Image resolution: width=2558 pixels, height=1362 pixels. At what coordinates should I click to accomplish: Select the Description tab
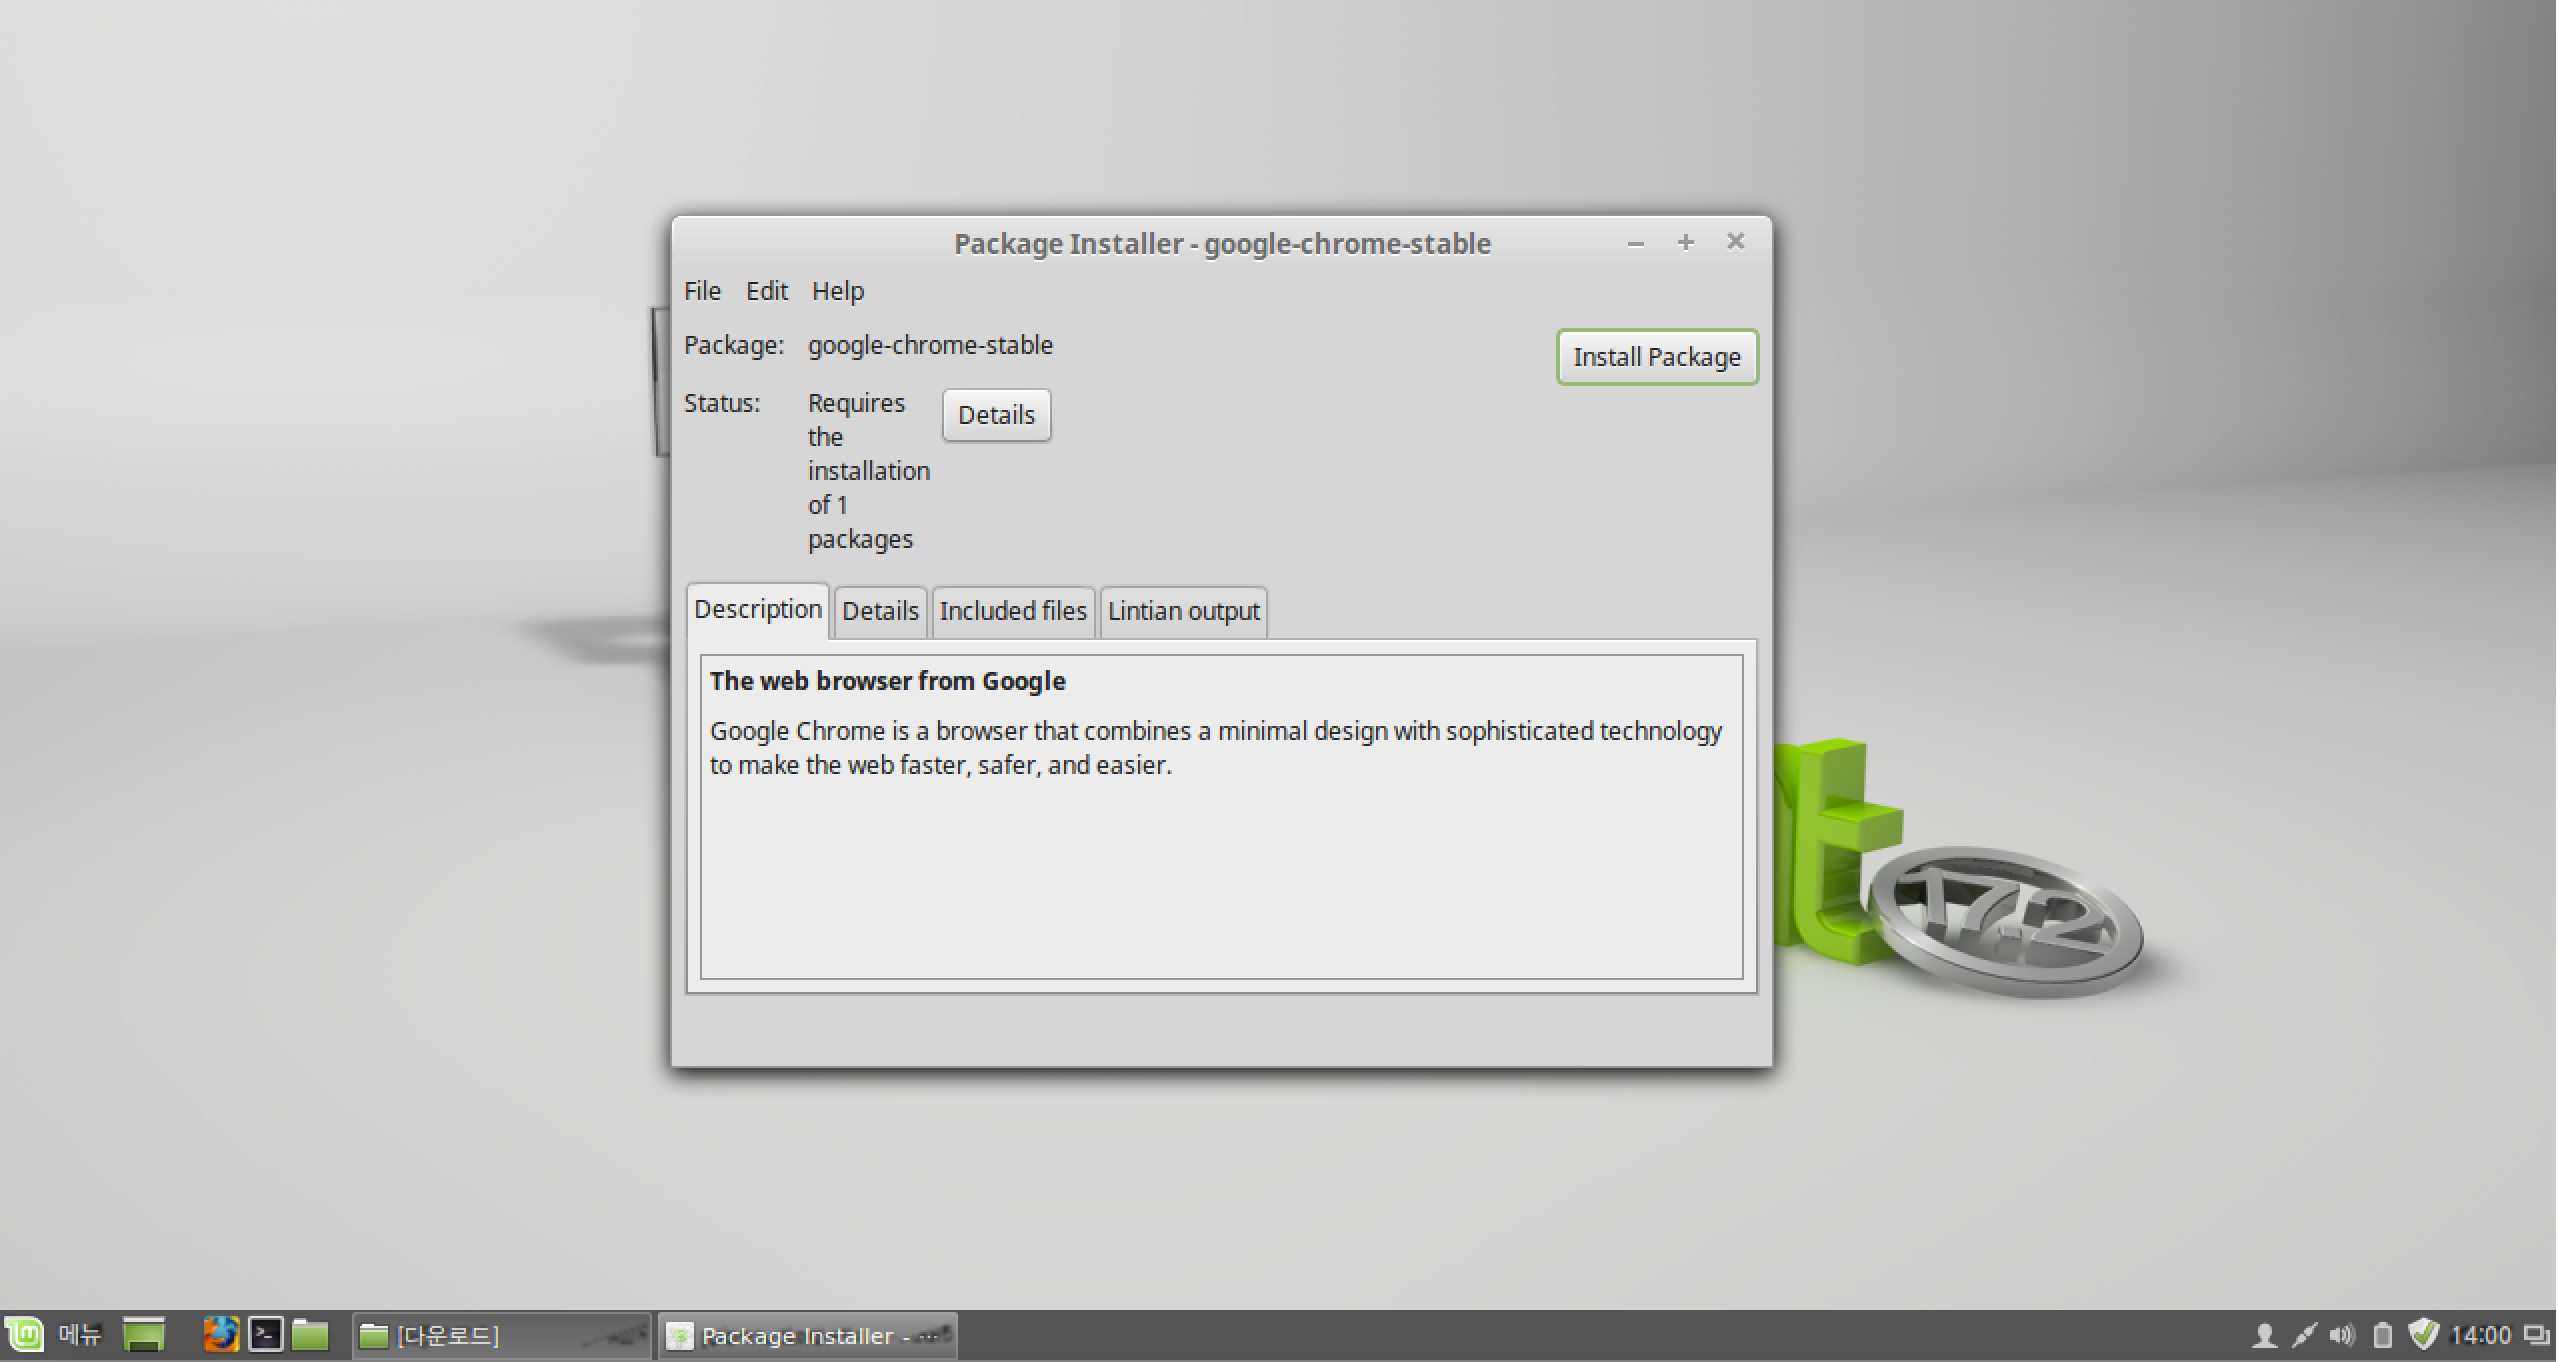[758, 610]
